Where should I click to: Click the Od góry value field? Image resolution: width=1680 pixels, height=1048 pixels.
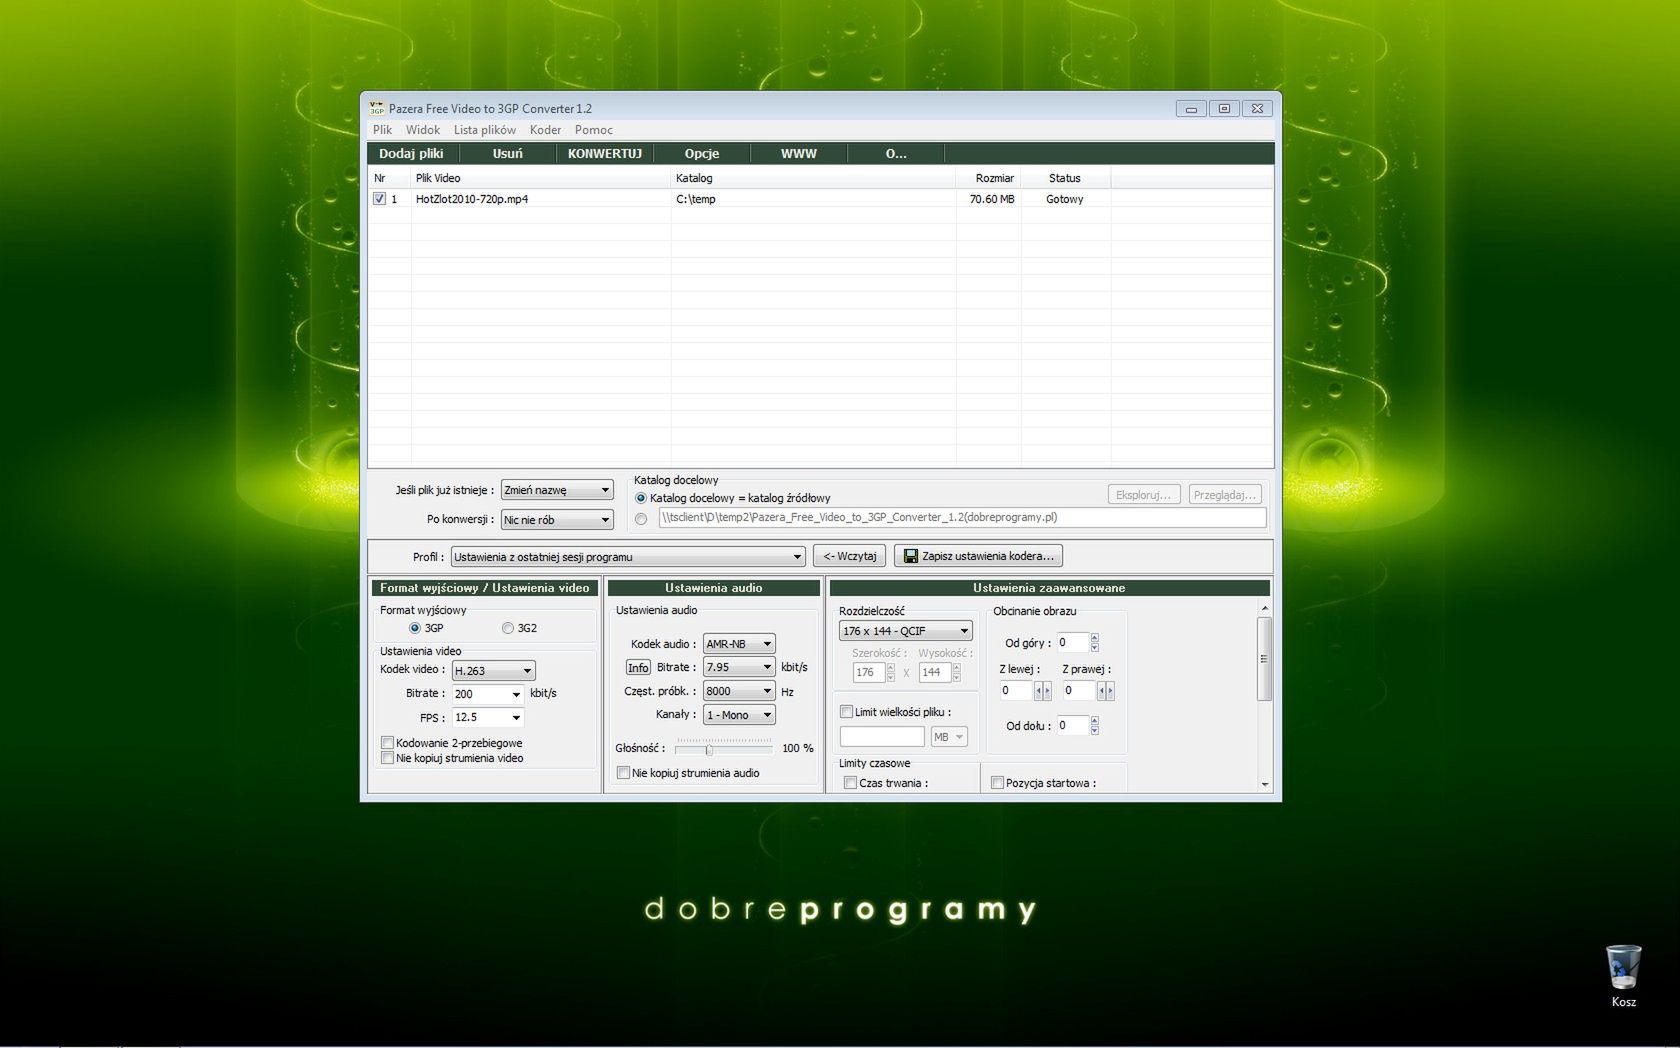(x=1072, y=643)
